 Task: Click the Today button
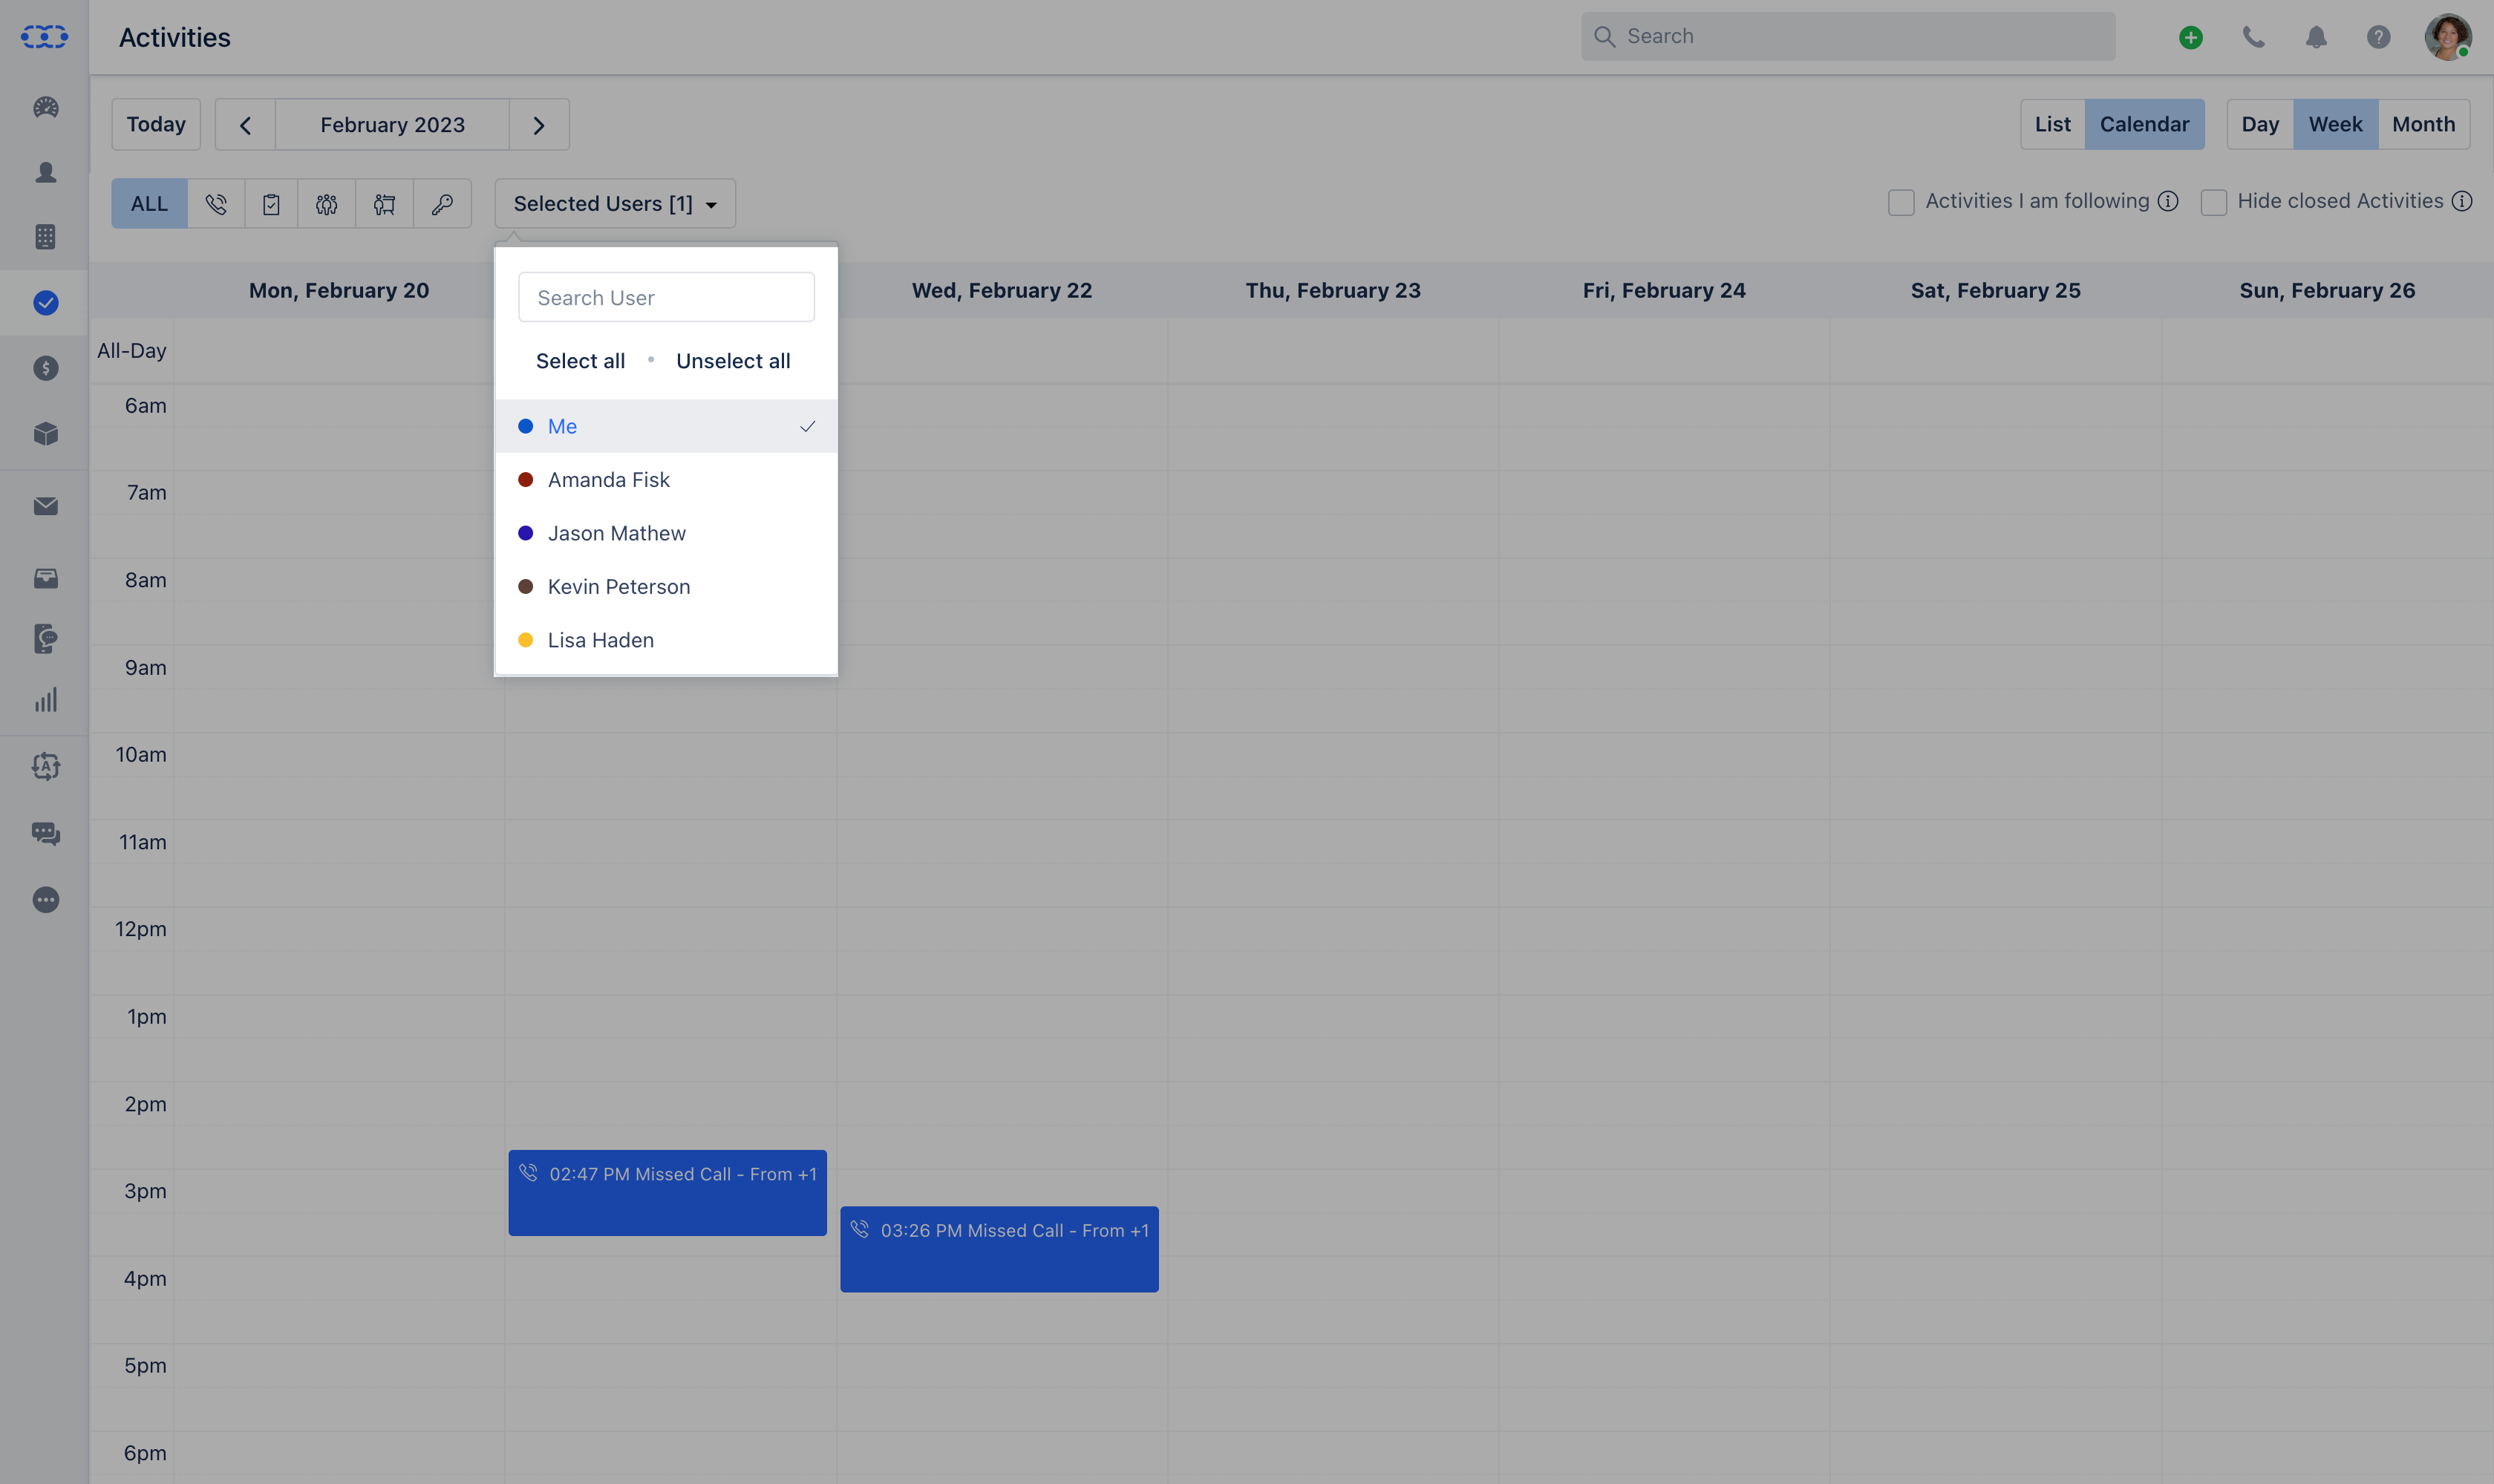[156, 125]
